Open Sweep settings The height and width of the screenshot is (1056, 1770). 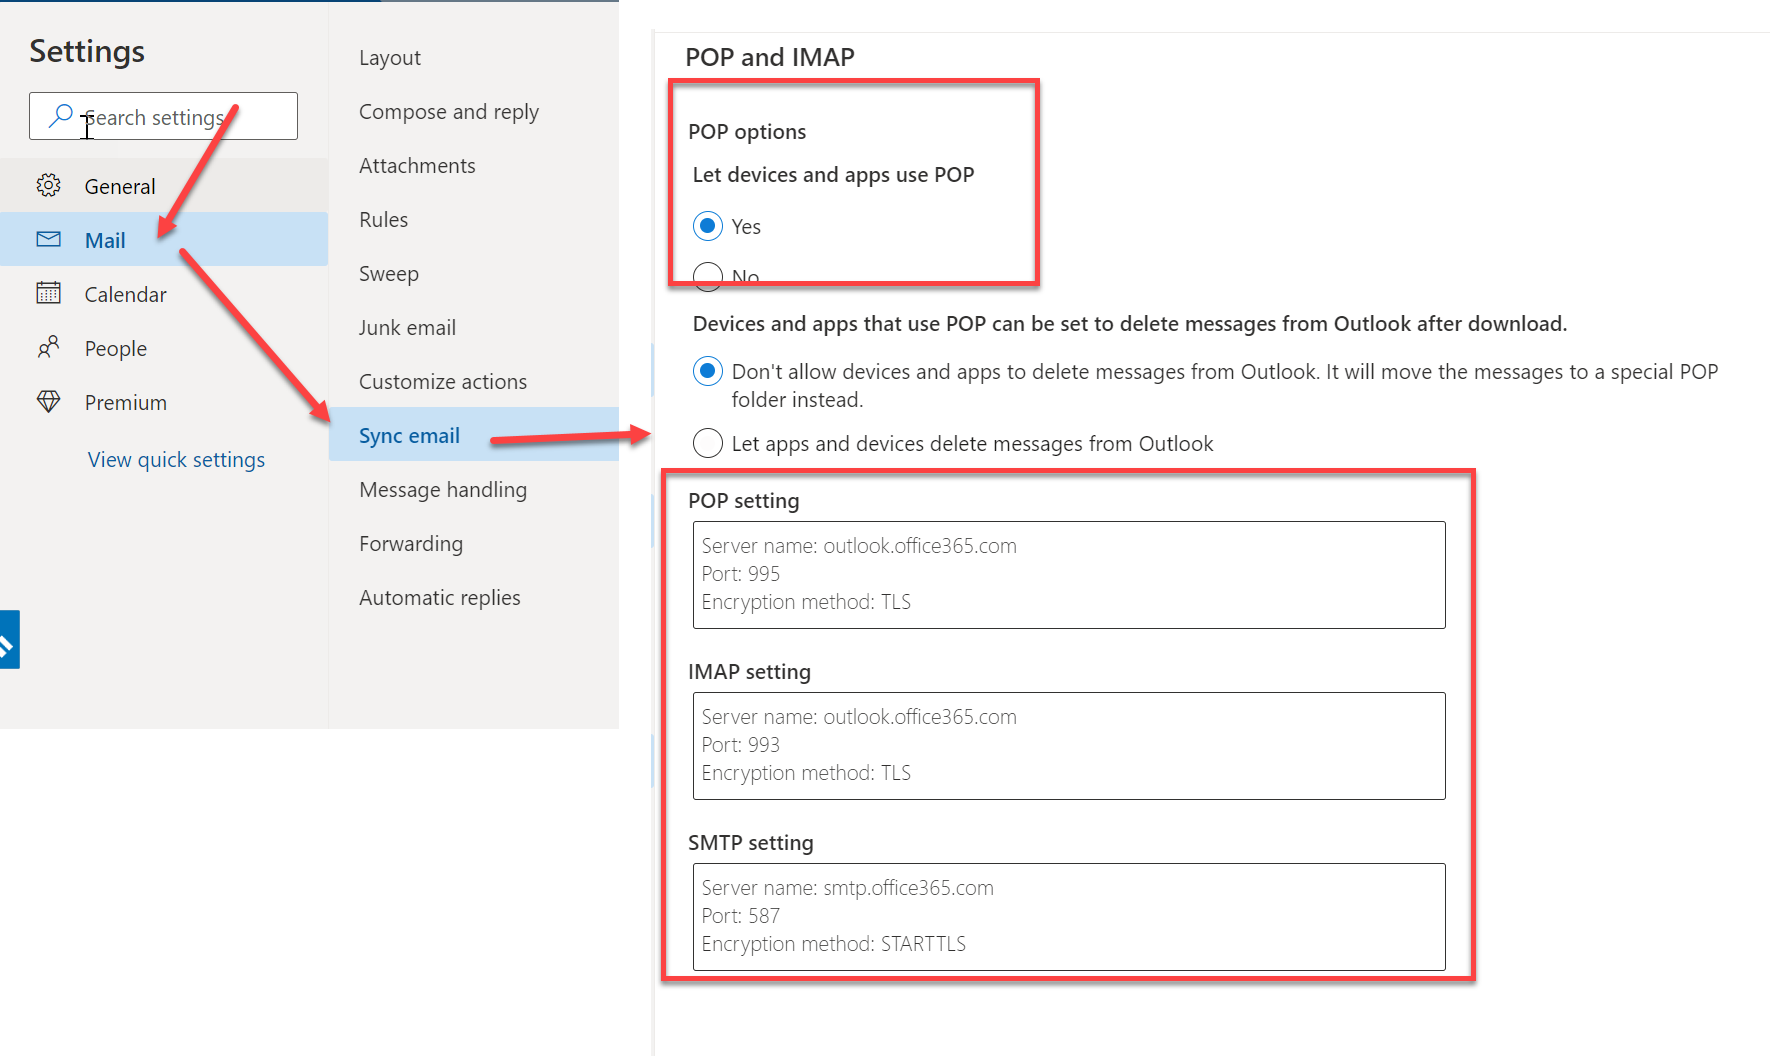[474, 274]
